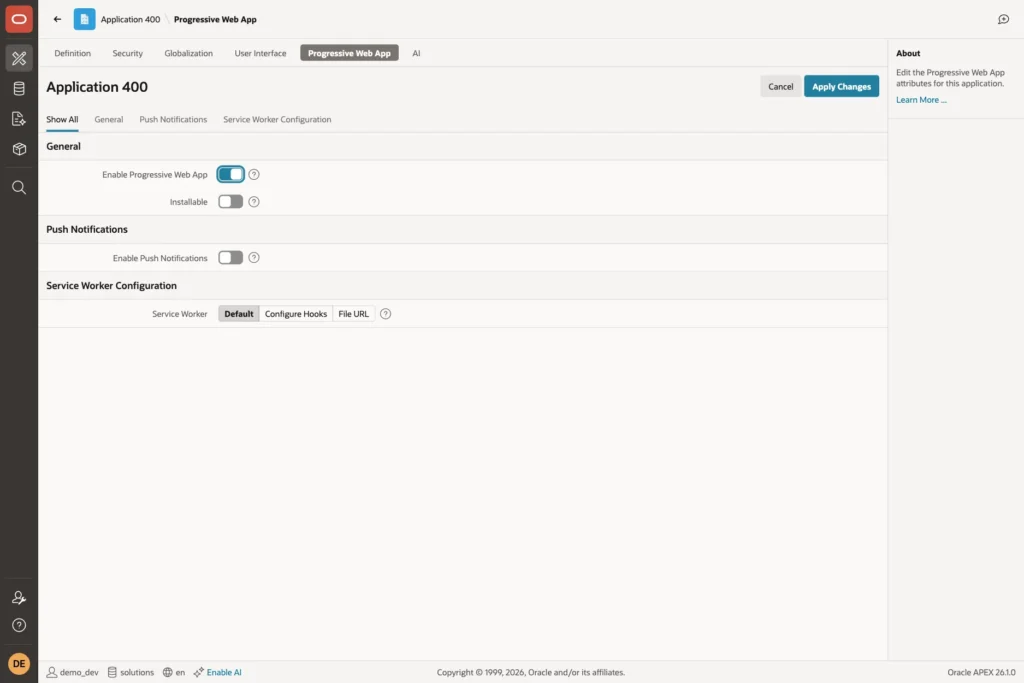Open Help question mark in sidebar
The width and height of the screenshot is (1024, 683).
pos(19,625)
